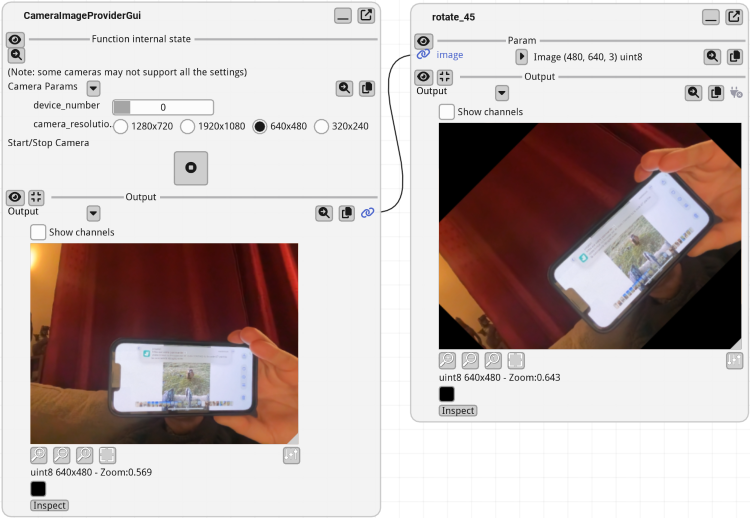Click the Start/Stop Camera button

coord(190,168)
